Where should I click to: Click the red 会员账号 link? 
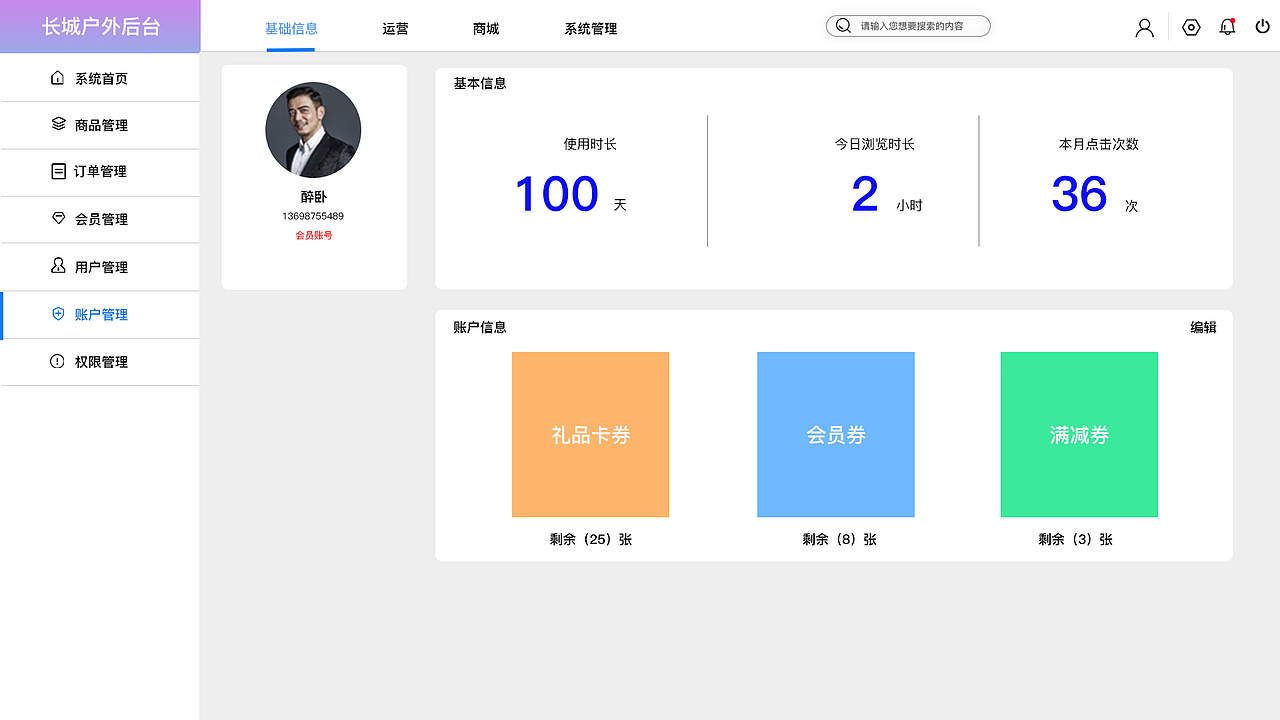click(x=314, y=235)
